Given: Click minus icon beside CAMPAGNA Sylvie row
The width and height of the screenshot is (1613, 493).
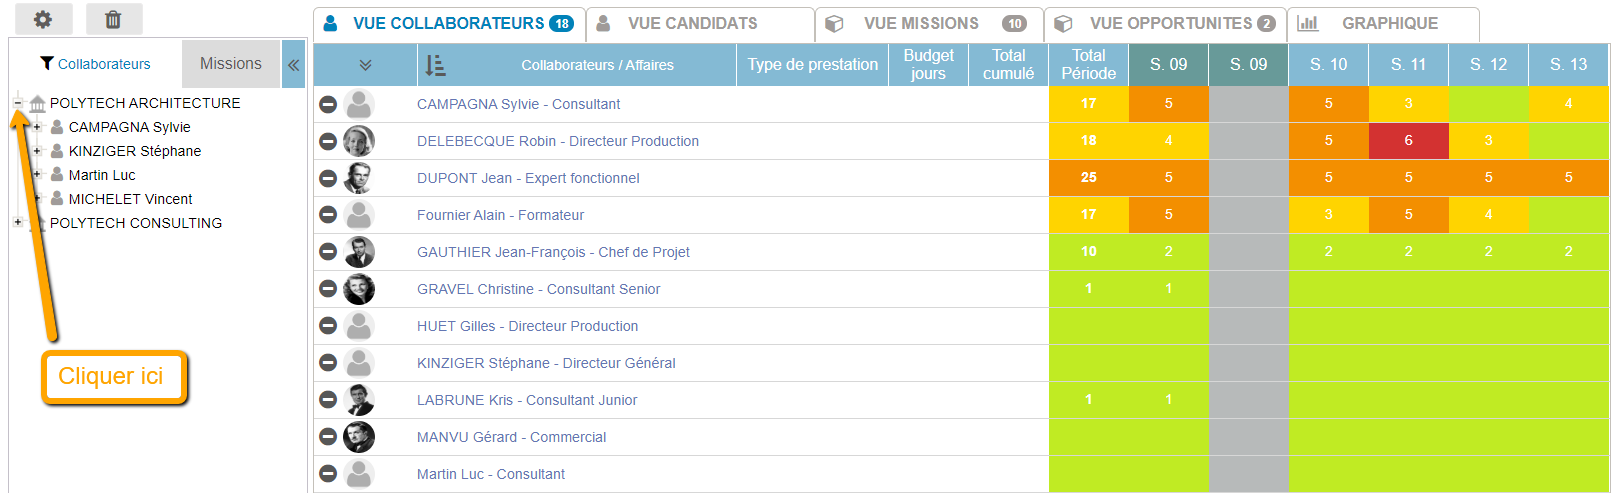Looking at the screenshot, I should point(327,104).
